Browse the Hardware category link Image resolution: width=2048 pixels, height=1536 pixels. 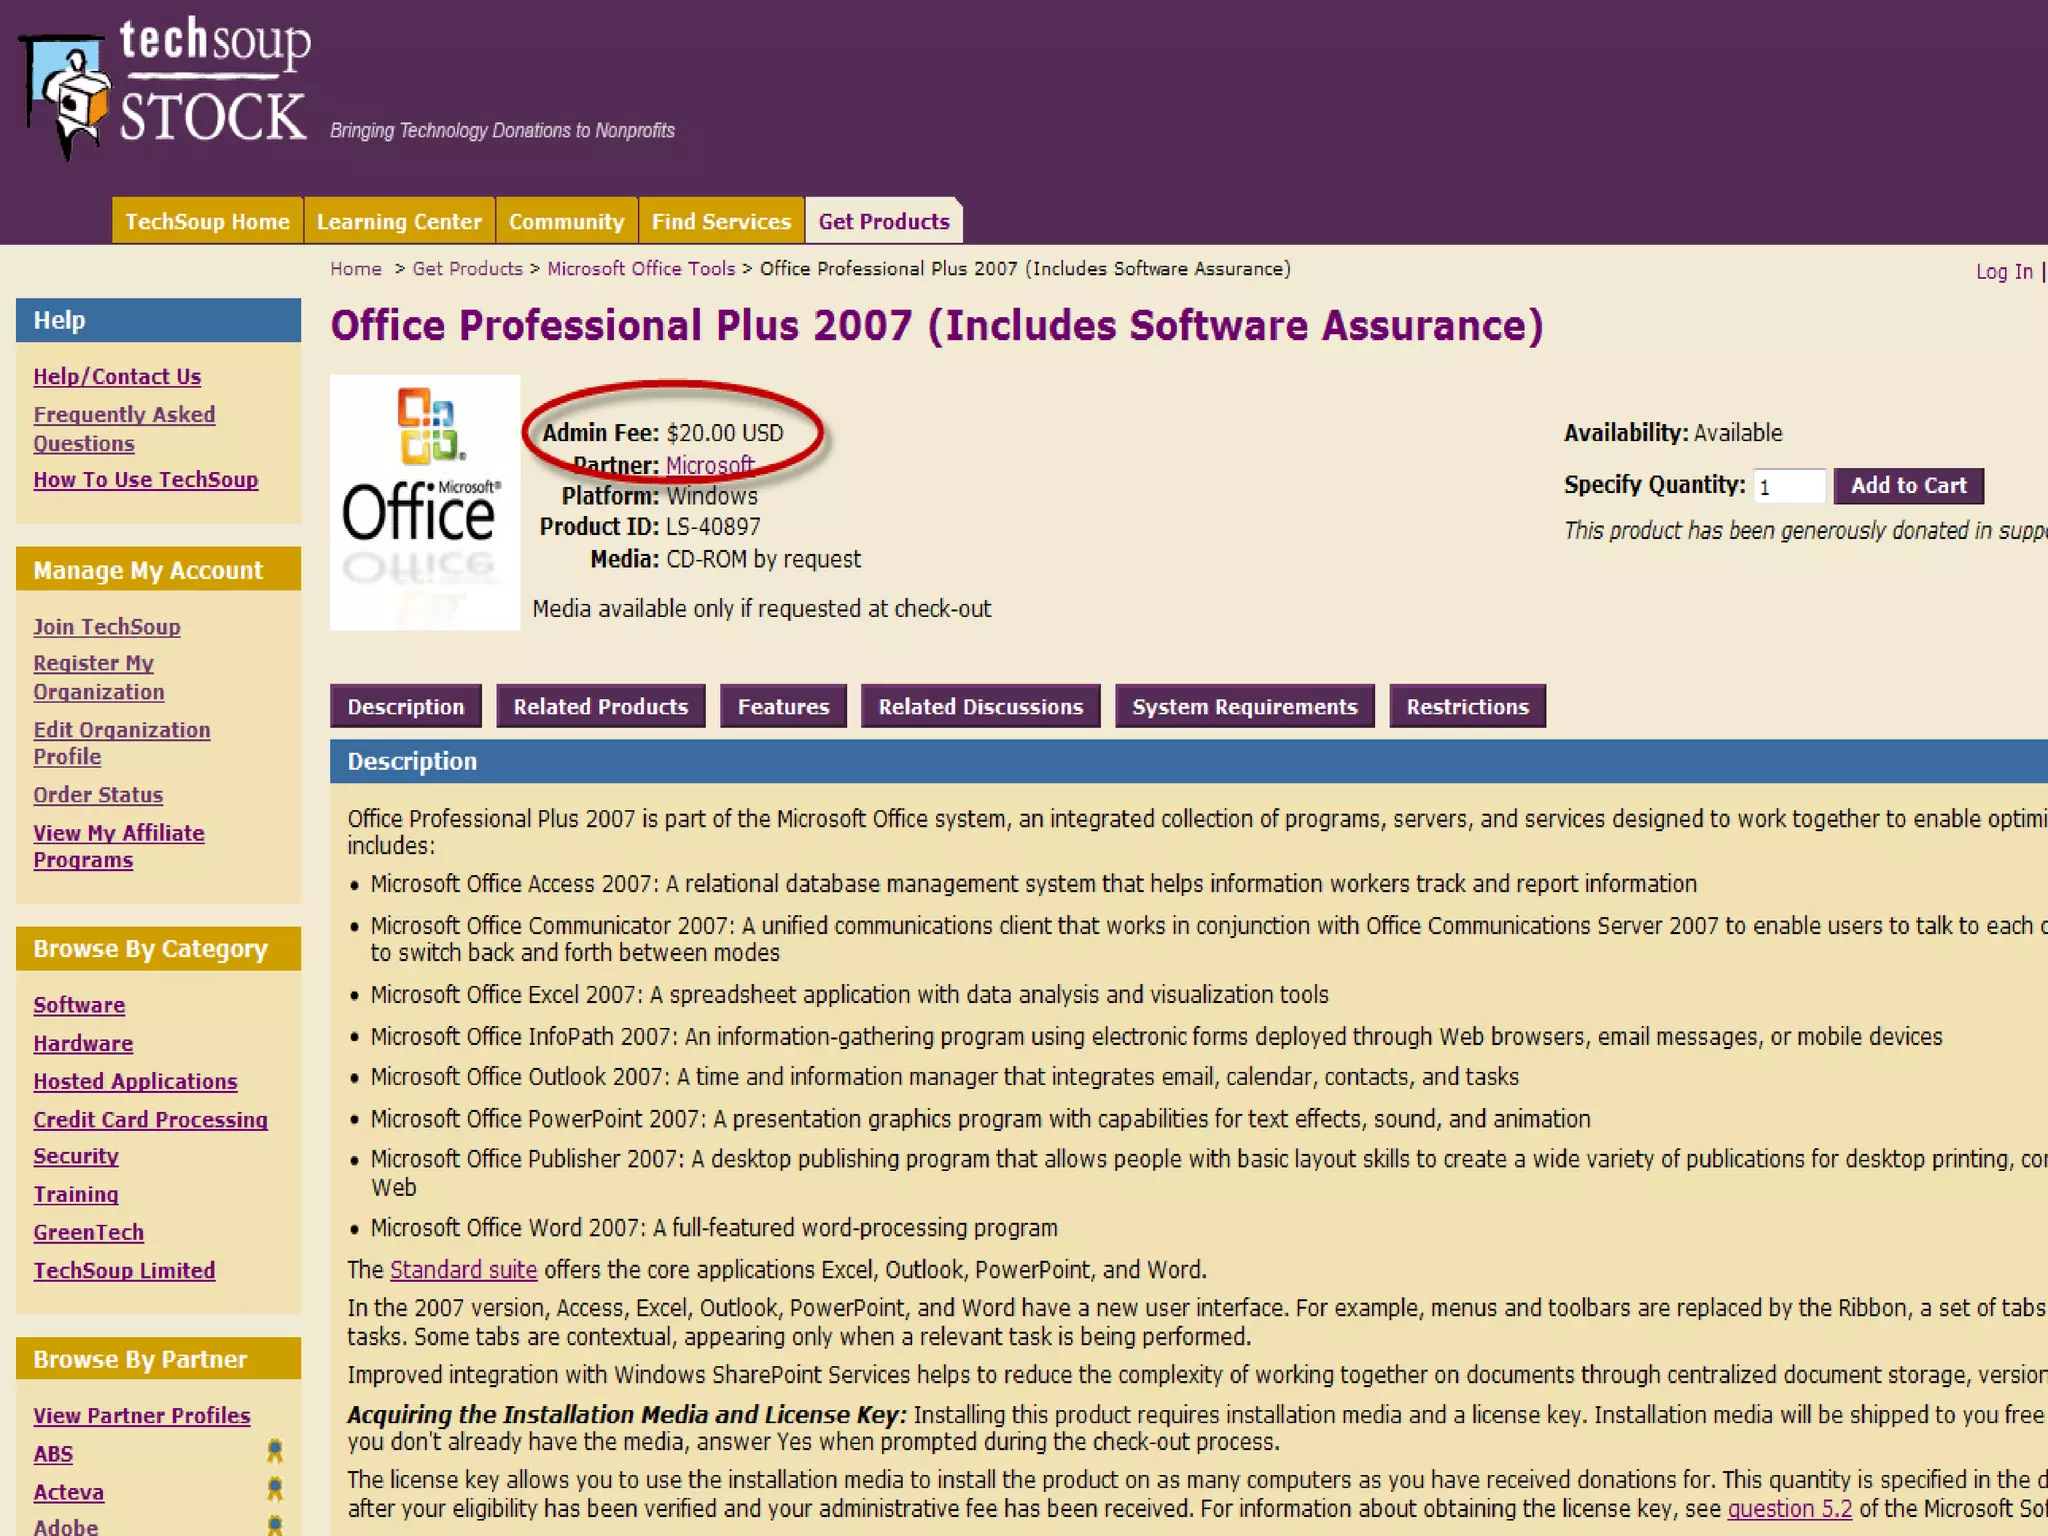[x=83, y=1044]
